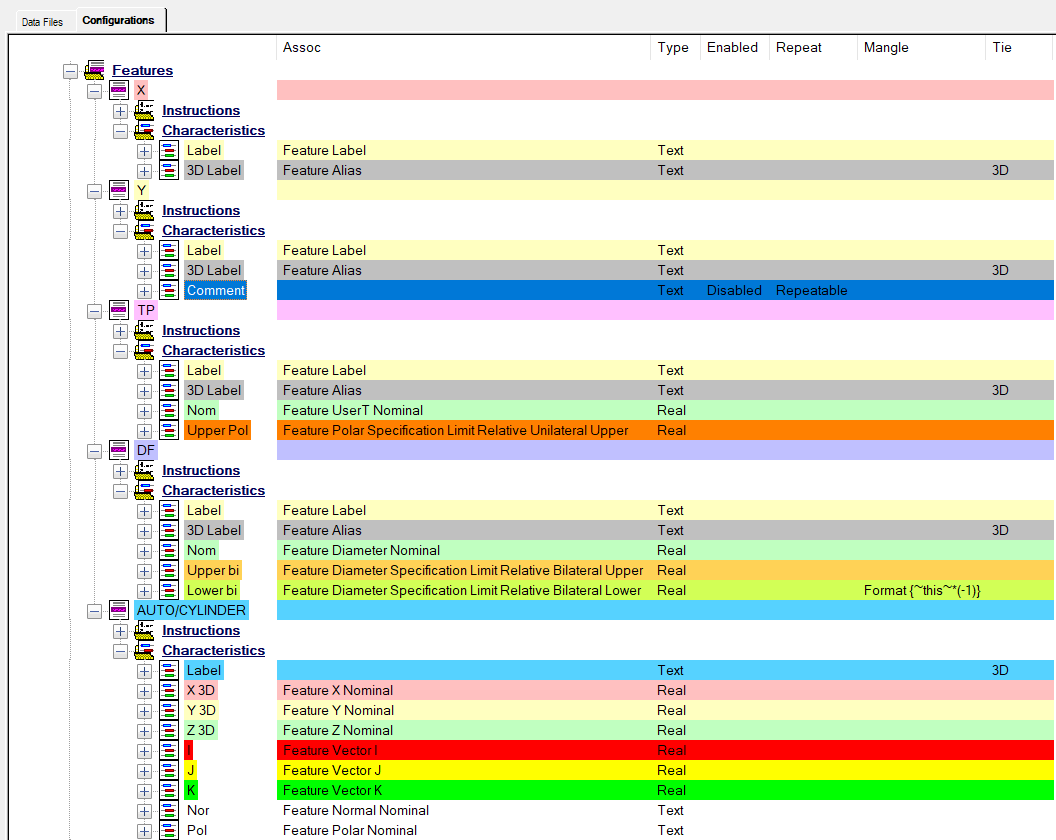1056x840 pixels.
Task: Open the Instructions link under DF
Action: [200, 470]
